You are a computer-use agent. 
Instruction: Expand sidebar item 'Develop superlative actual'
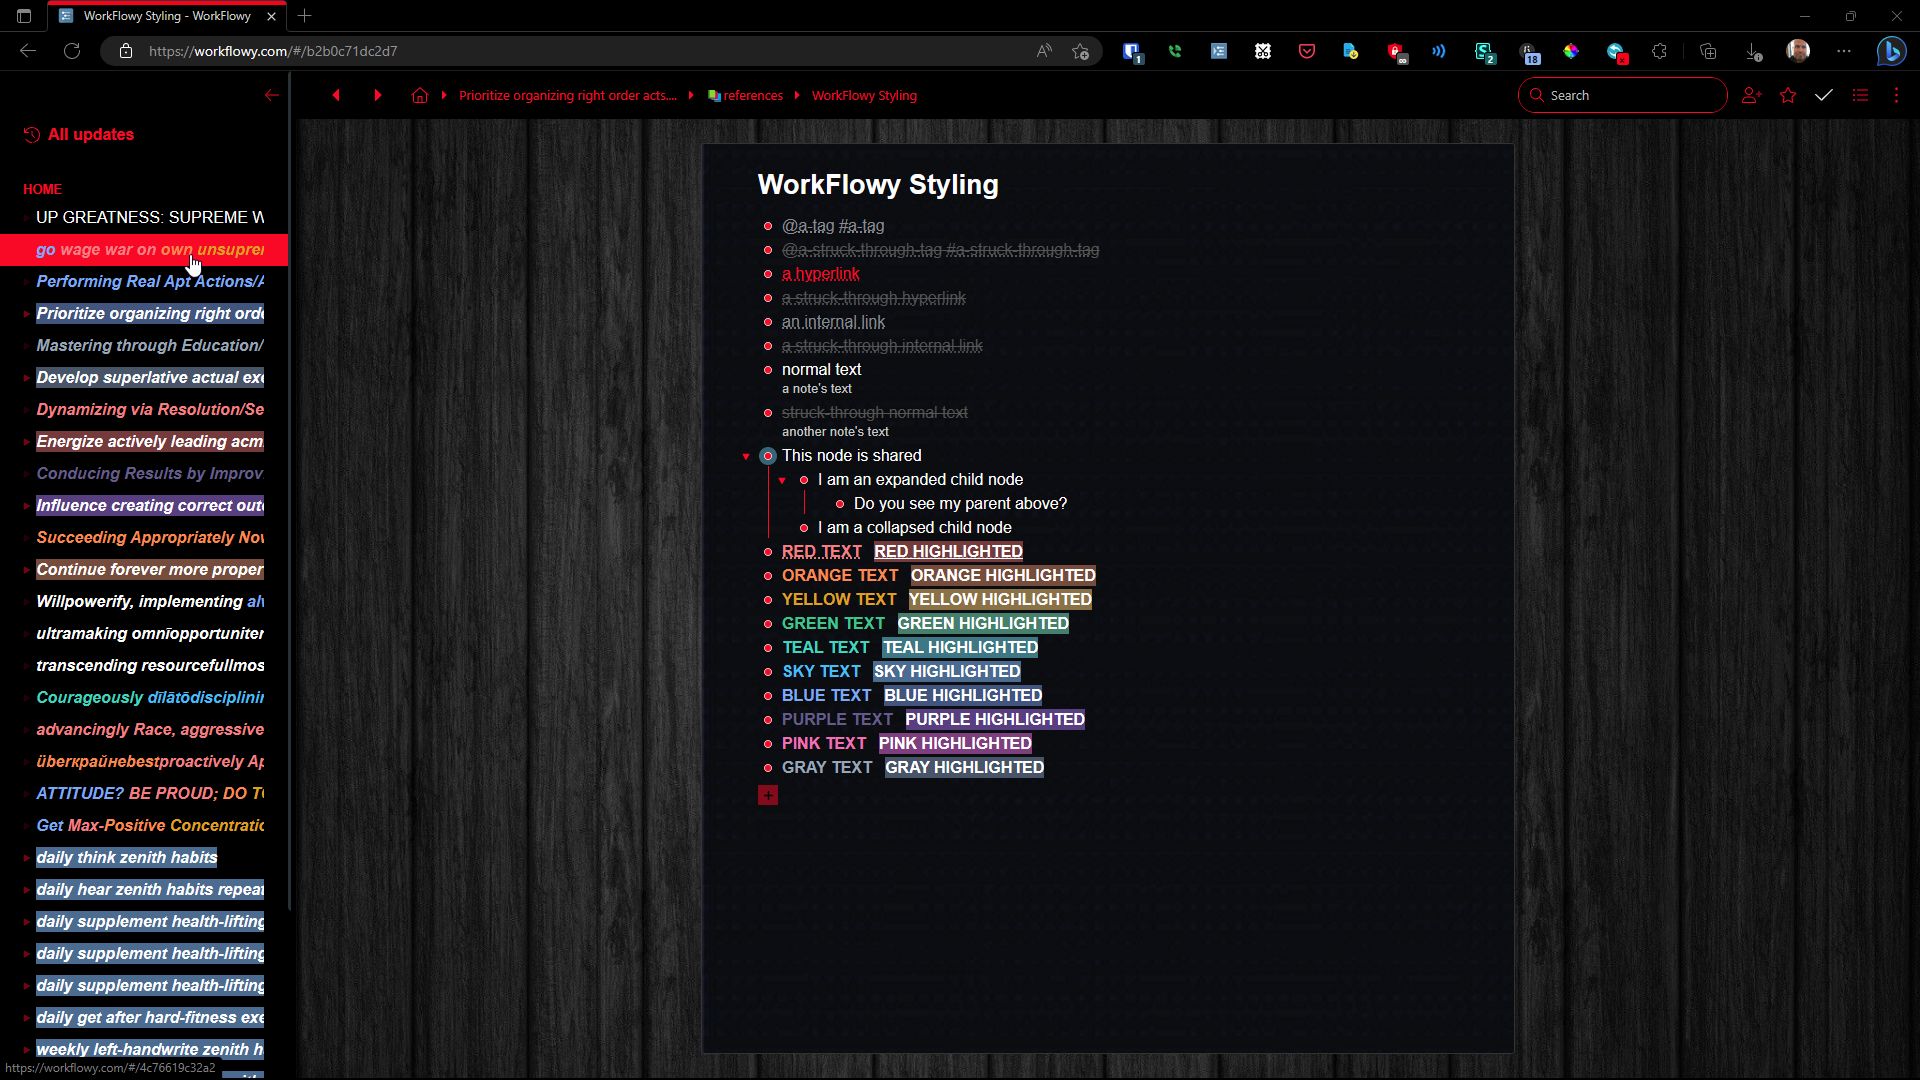coord(26,378)
